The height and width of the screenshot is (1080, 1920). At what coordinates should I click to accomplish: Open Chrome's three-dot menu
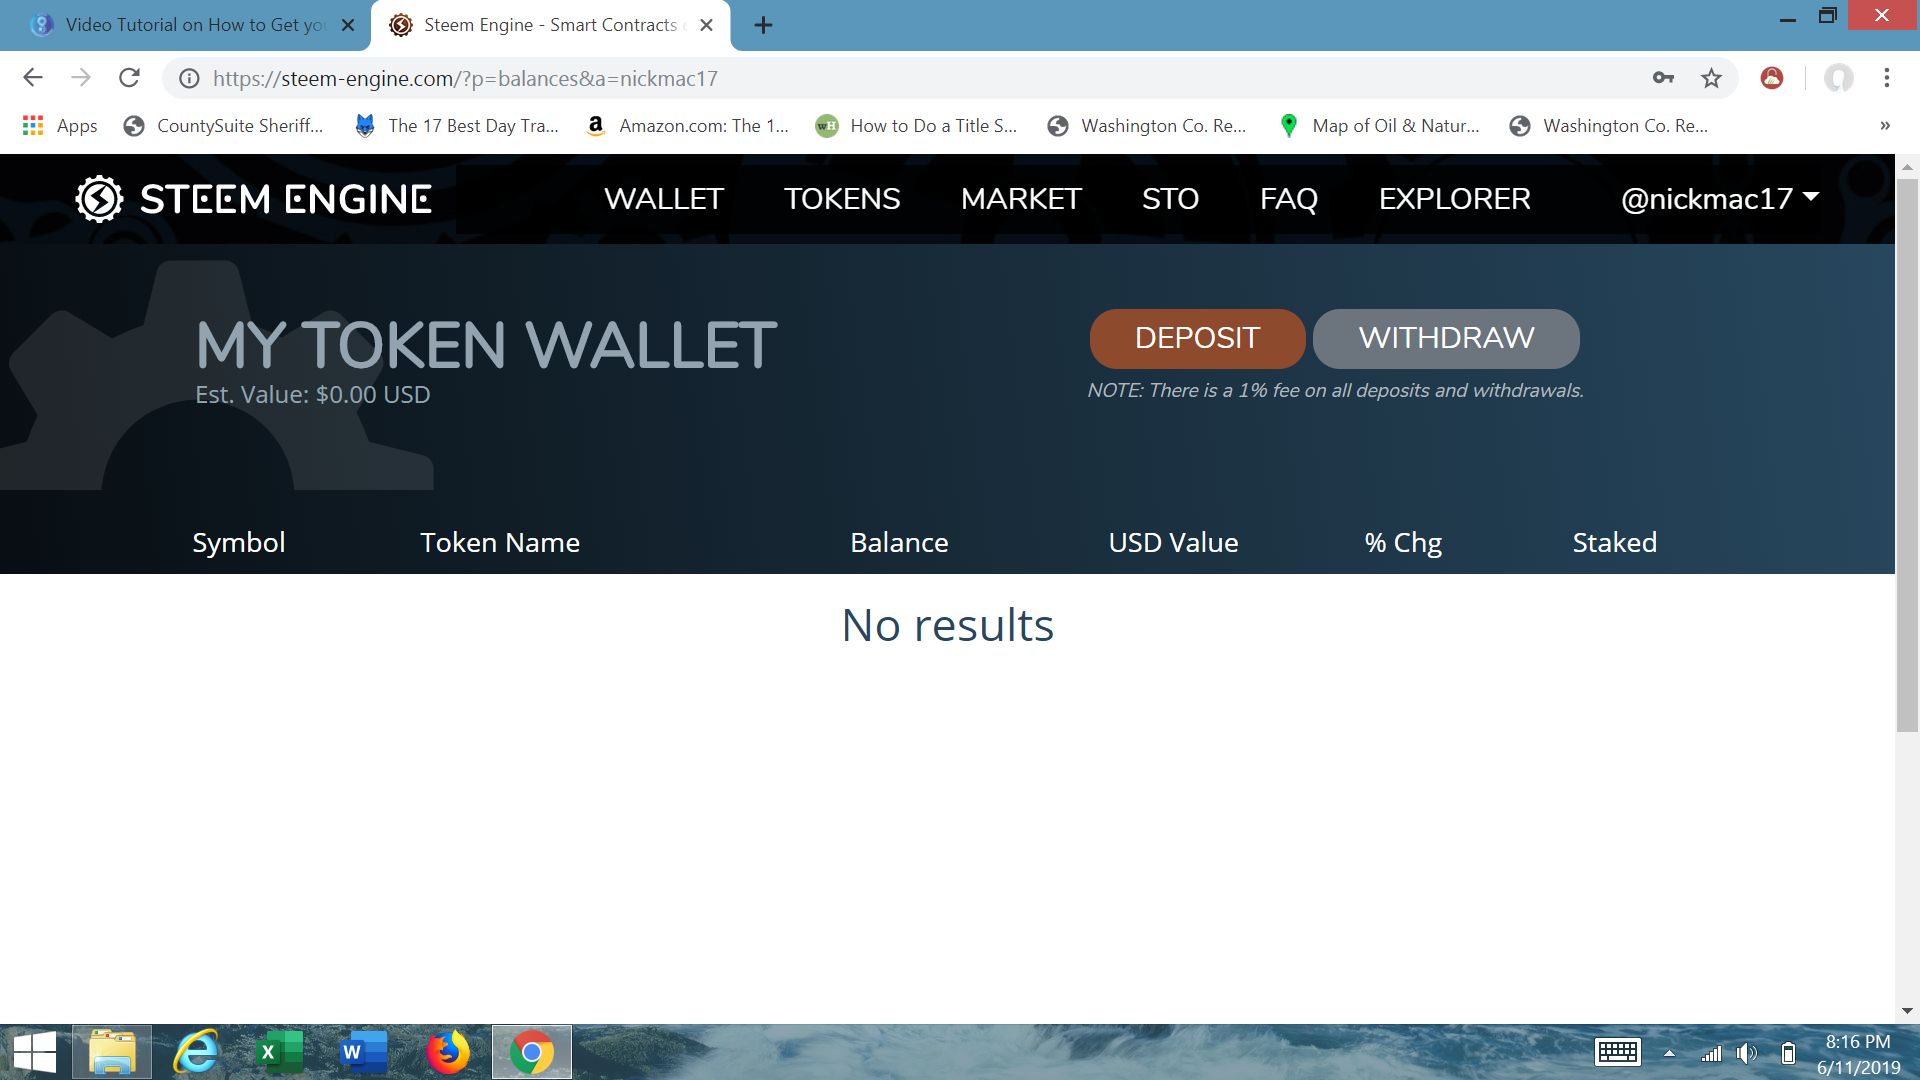coord(1886,78)
